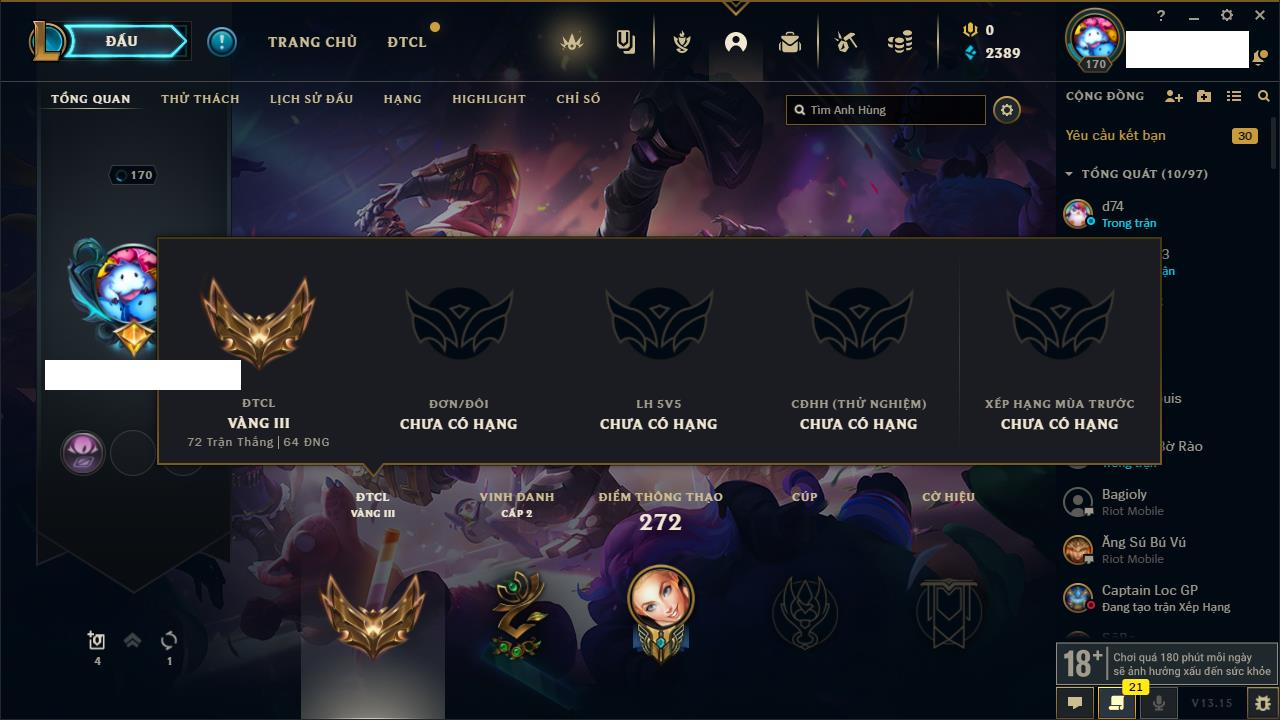Toggle the friend list filter icon
This screenshot has width=1280, height=720.
pos(1234,96)
